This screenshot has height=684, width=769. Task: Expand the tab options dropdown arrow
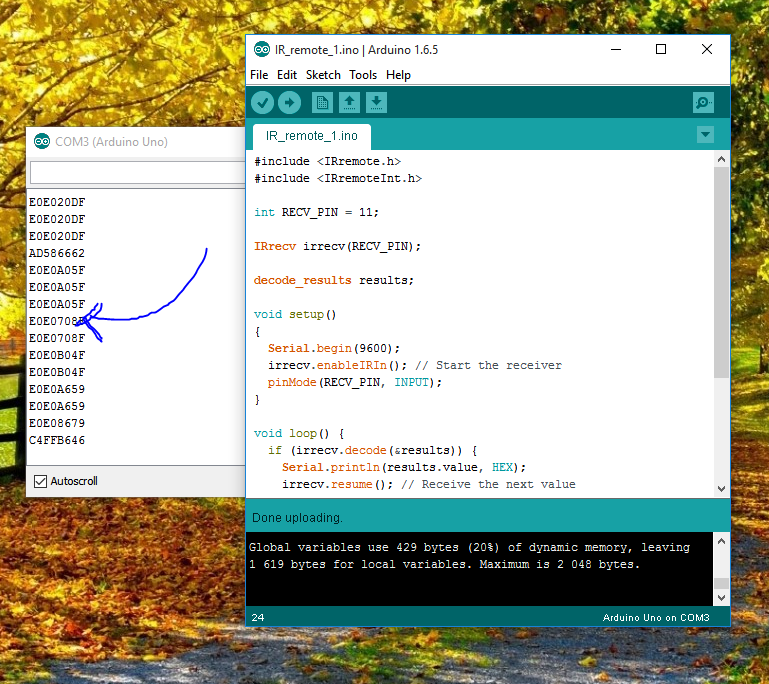tap(705, 135)
